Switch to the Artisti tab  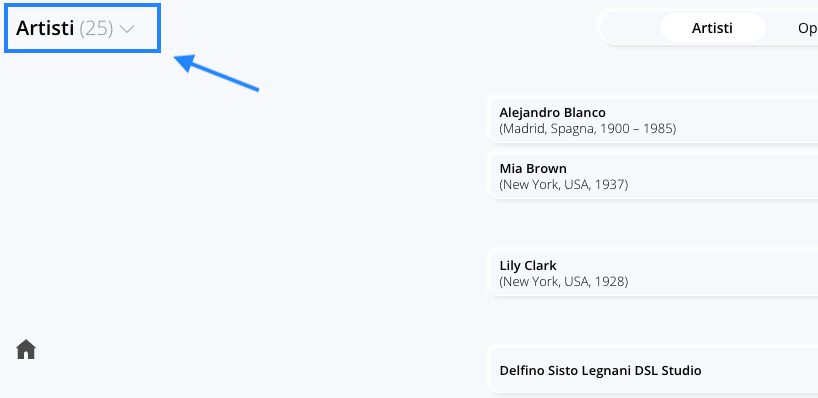point(712,28)
